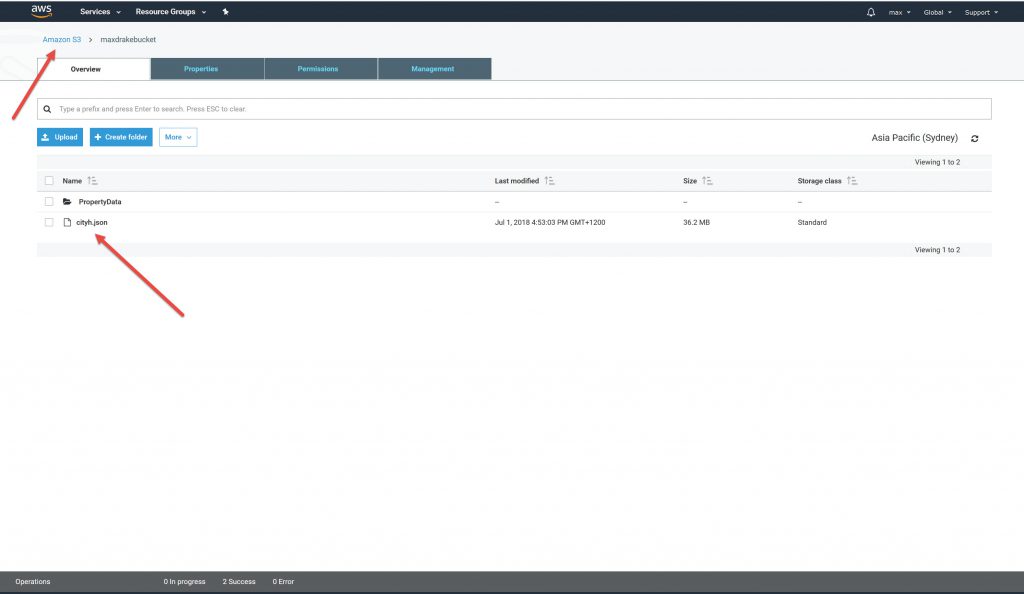Sort by Name using sort icon
The height and width of the screenshot is (594, 1024).
[93, 181]
